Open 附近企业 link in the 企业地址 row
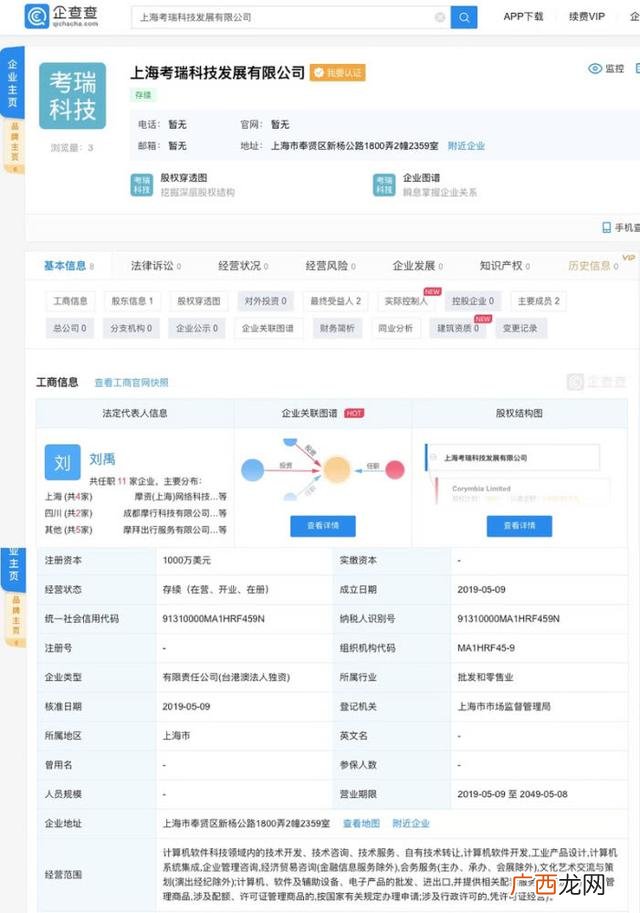This screenshot has height=913, width=640. click(411, 823)
